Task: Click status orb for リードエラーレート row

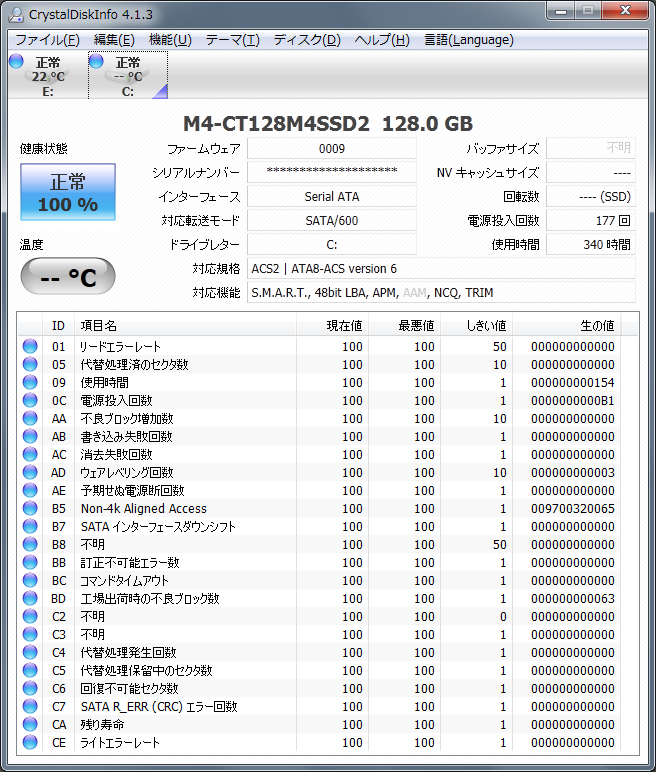Action: (30, 347)
